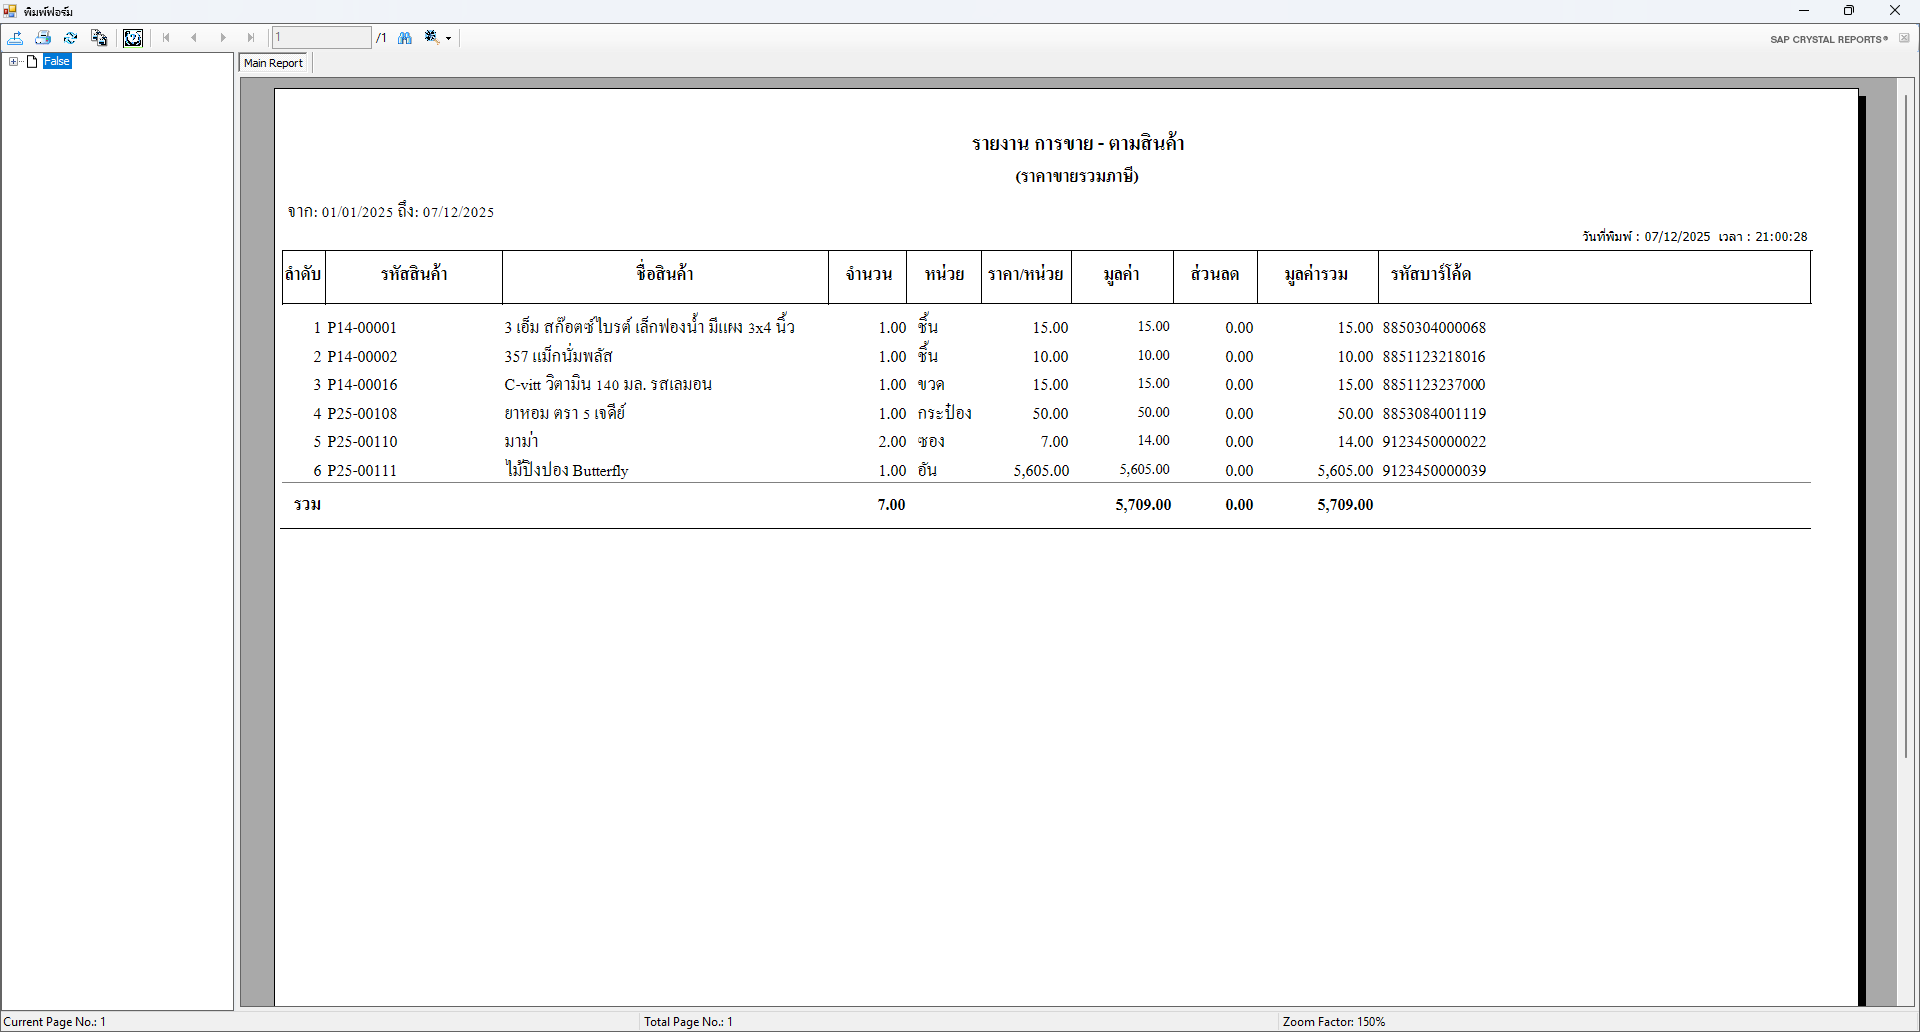
Task: Click the Zoom Factor 150% status text
Action: [1334, 1021]
